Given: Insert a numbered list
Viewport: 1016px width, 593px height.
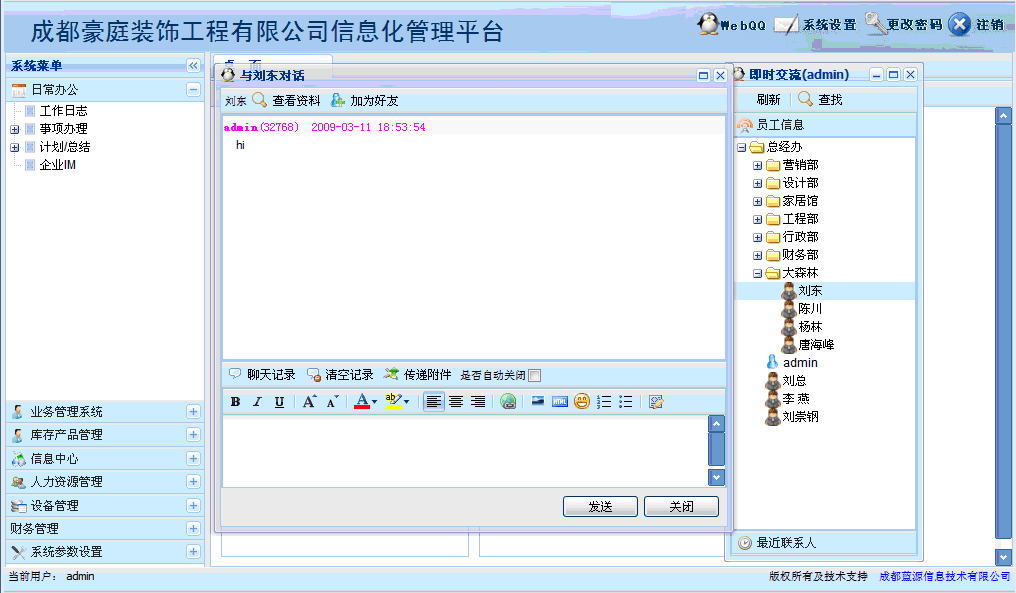Looking at the screenshot, I should [x=604, y=402].
